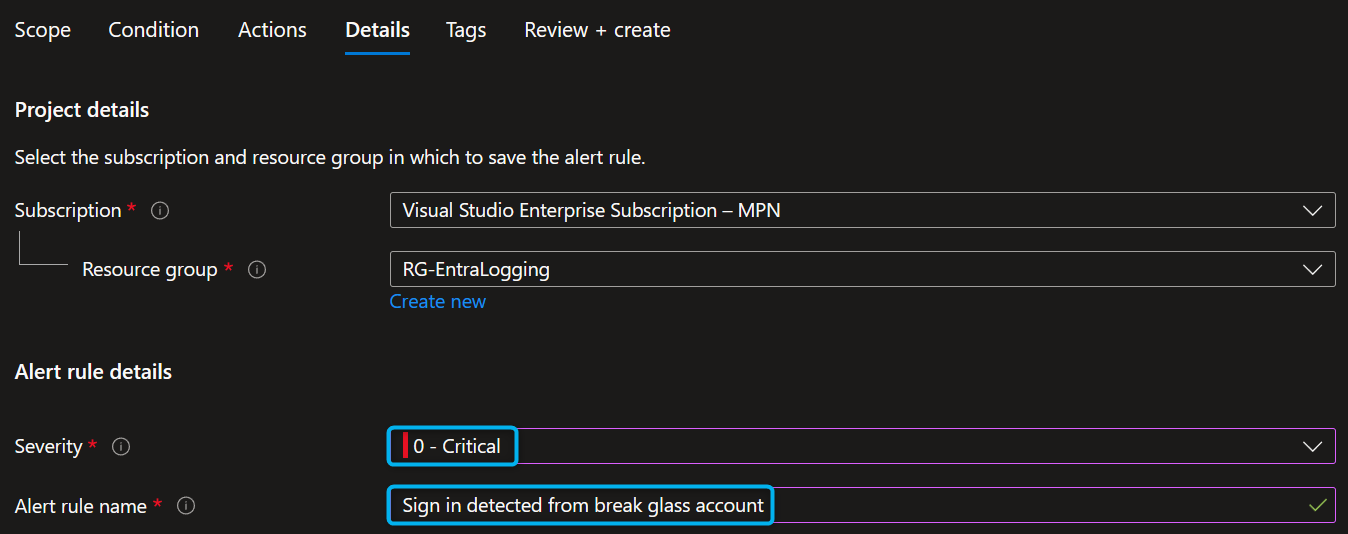Open the Actions tab
This screenshot has height=534, width=1348.
point(272,30)
